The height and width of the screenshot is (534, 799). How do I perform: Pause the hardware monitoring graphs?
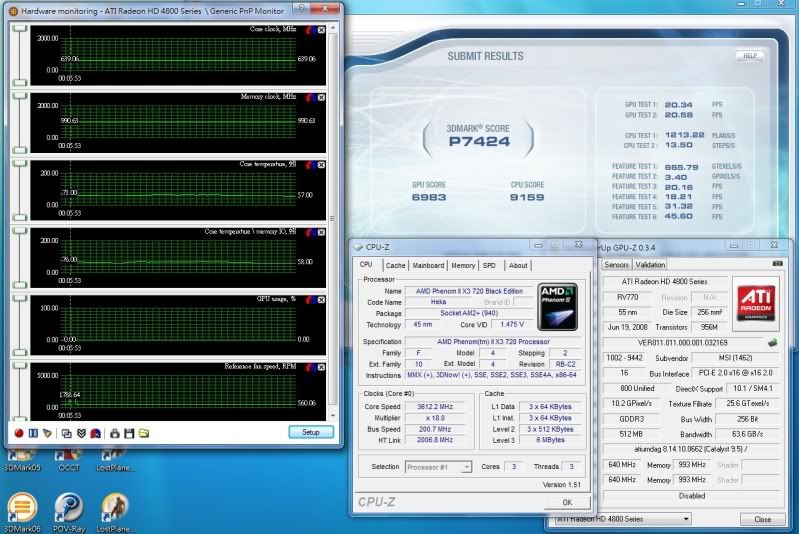coord(33,433)
